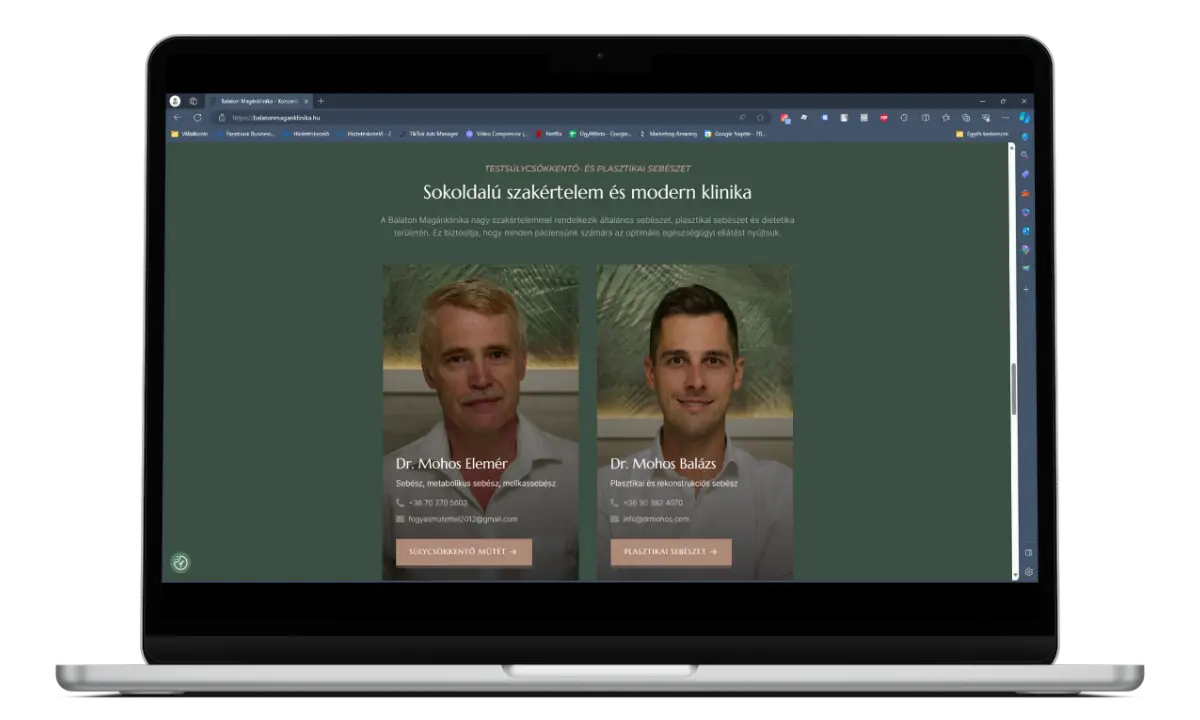1200x720 pixels.
Task: Click the 'Plasztikai sebészet' button
Action: pyautogui.click(x=670, y=551)
